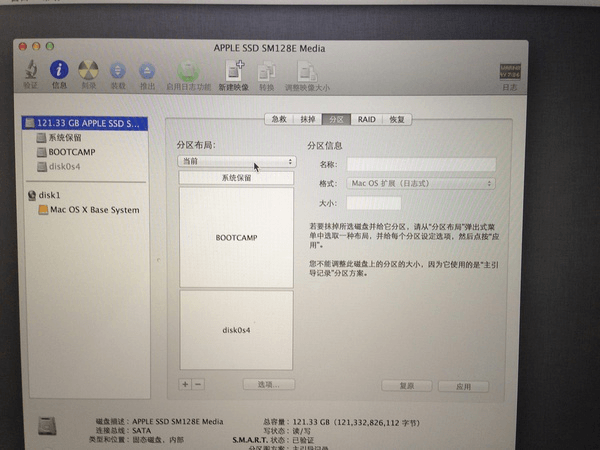Click the plus button to add partition
The height and width of the screenshot is (450, 600).
[x=185, y=384]
